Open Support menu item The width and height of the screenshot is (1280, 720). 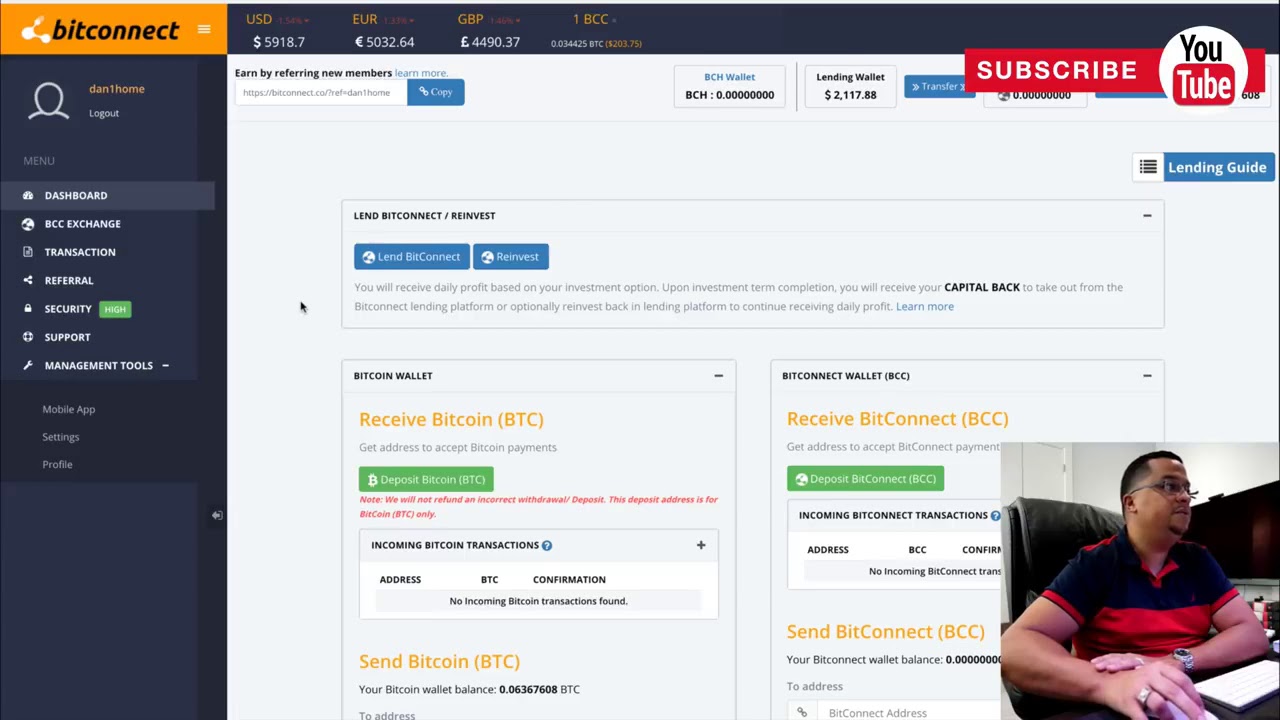67,337
